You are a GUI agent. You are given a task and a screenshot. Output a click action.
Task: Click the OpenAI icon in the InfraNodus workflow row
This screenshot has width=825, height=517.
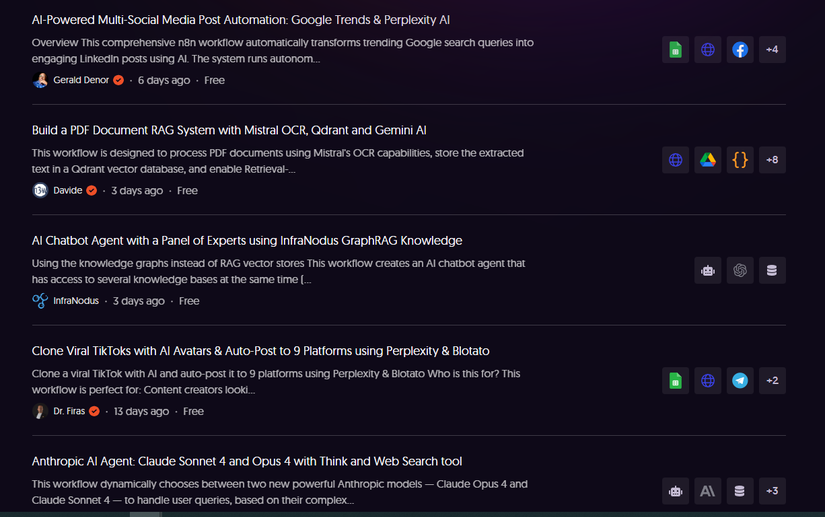[740, 270]
